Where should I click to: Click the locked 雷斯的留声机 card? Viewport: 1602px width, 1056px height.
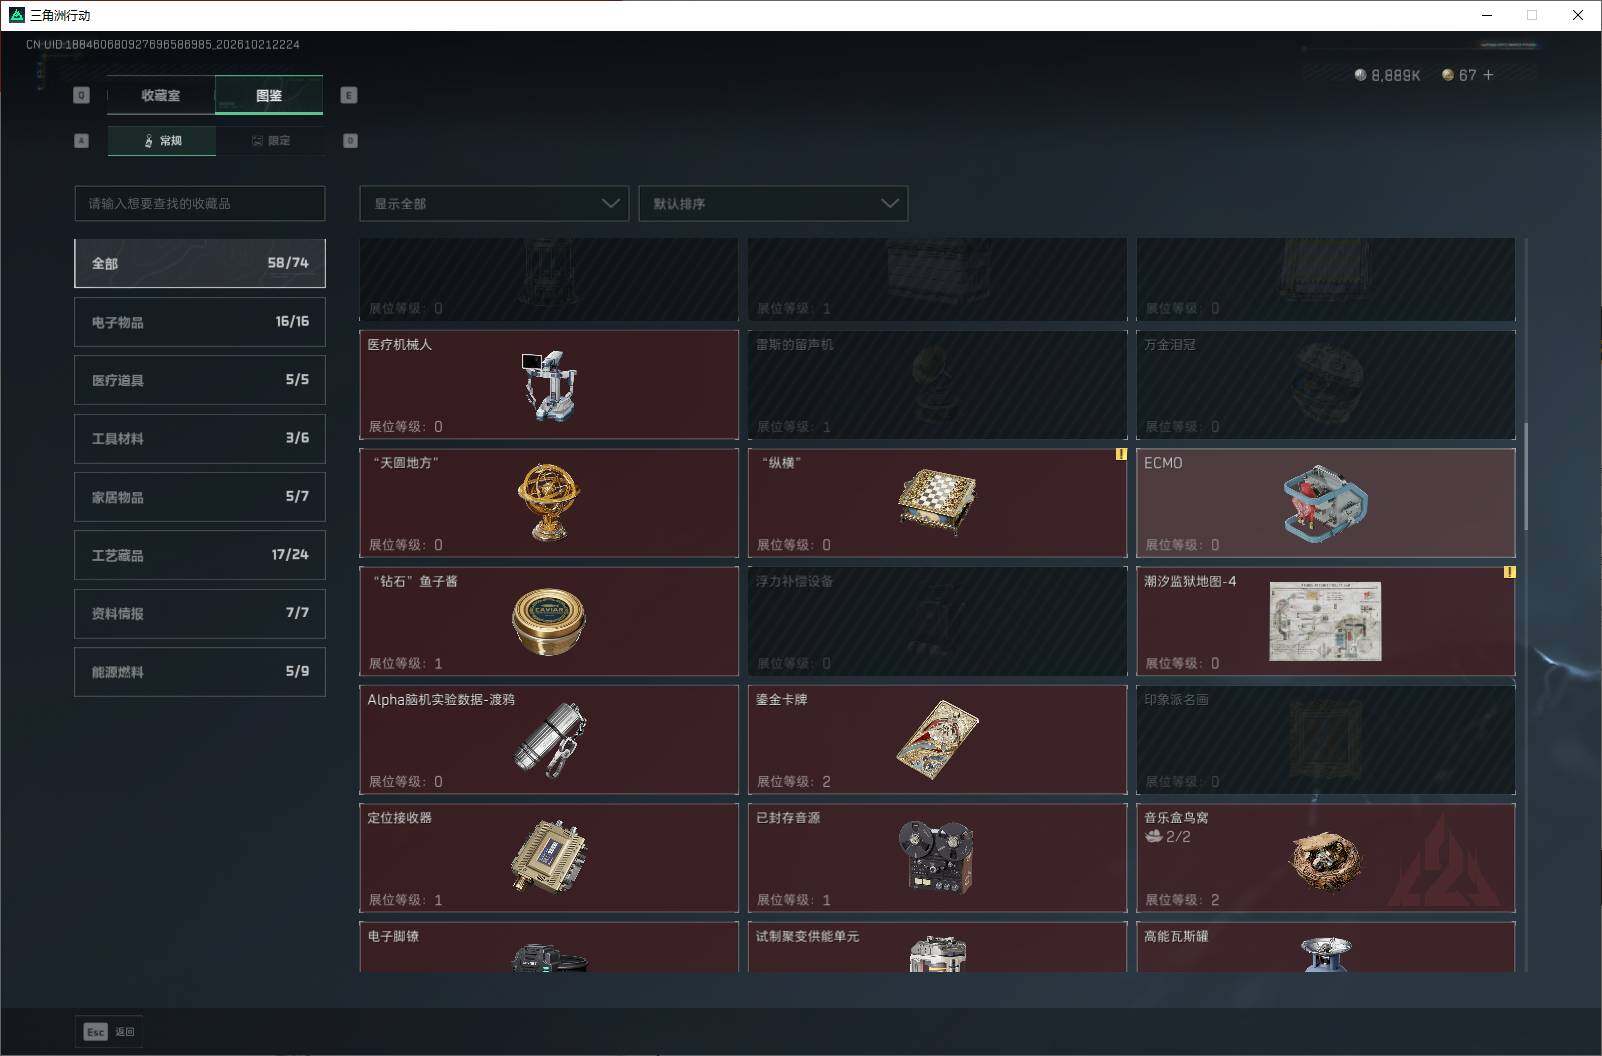[937, 384]
